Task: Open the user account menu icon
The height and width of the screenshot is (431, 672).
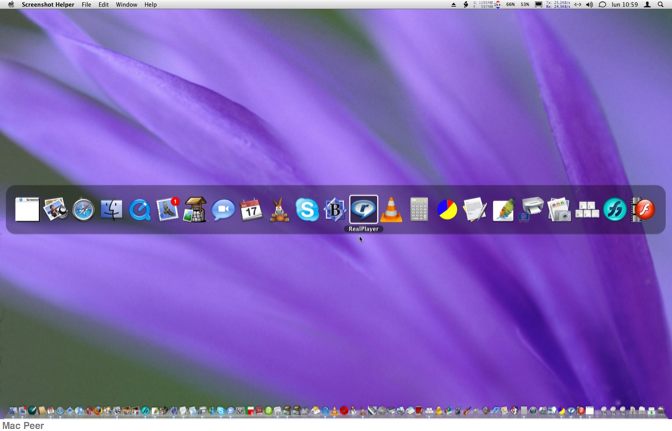Action: (x=648, y=4)
